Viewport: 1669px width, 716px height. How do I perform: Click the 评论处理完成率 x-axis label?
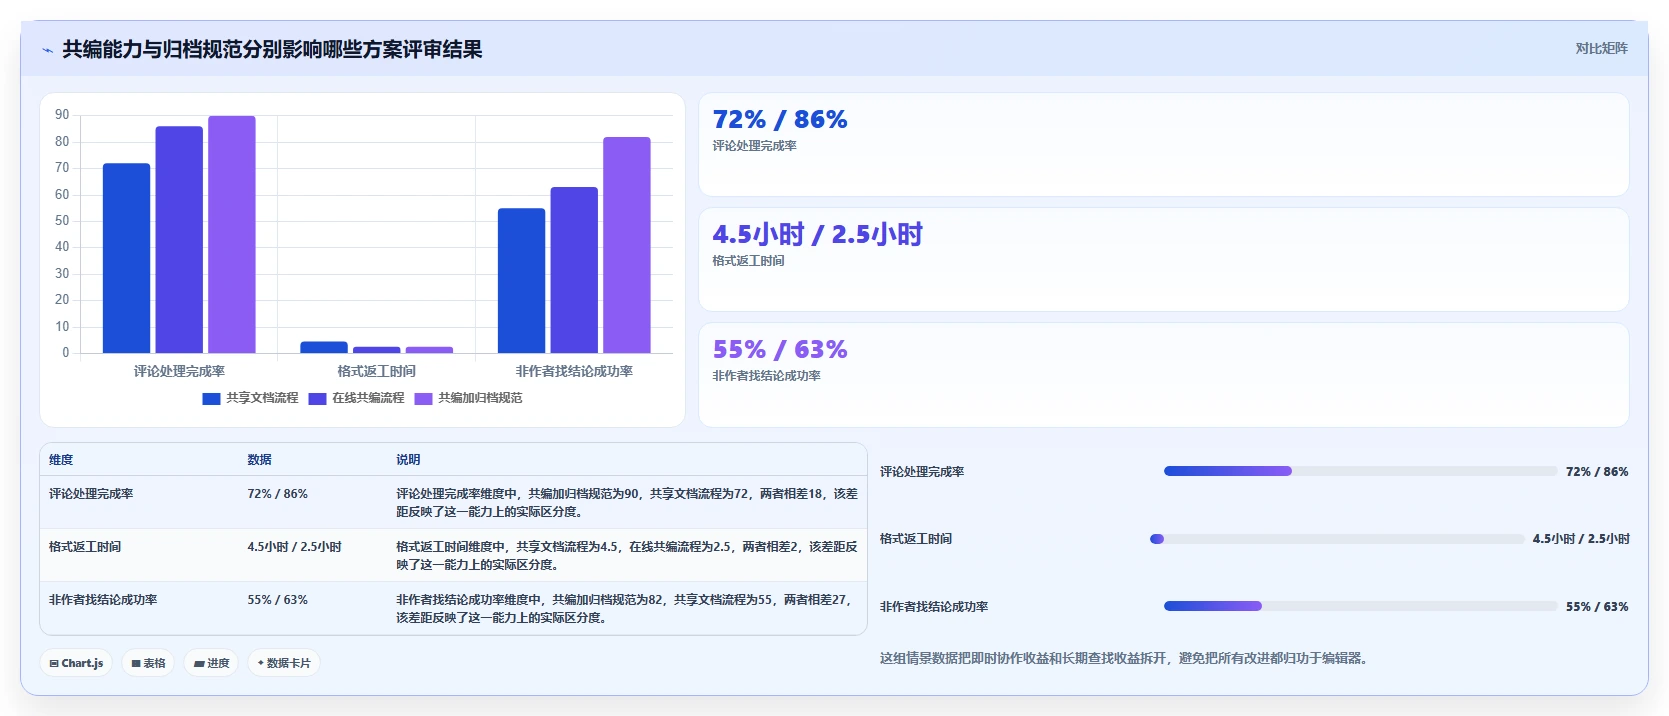point(179,371)
